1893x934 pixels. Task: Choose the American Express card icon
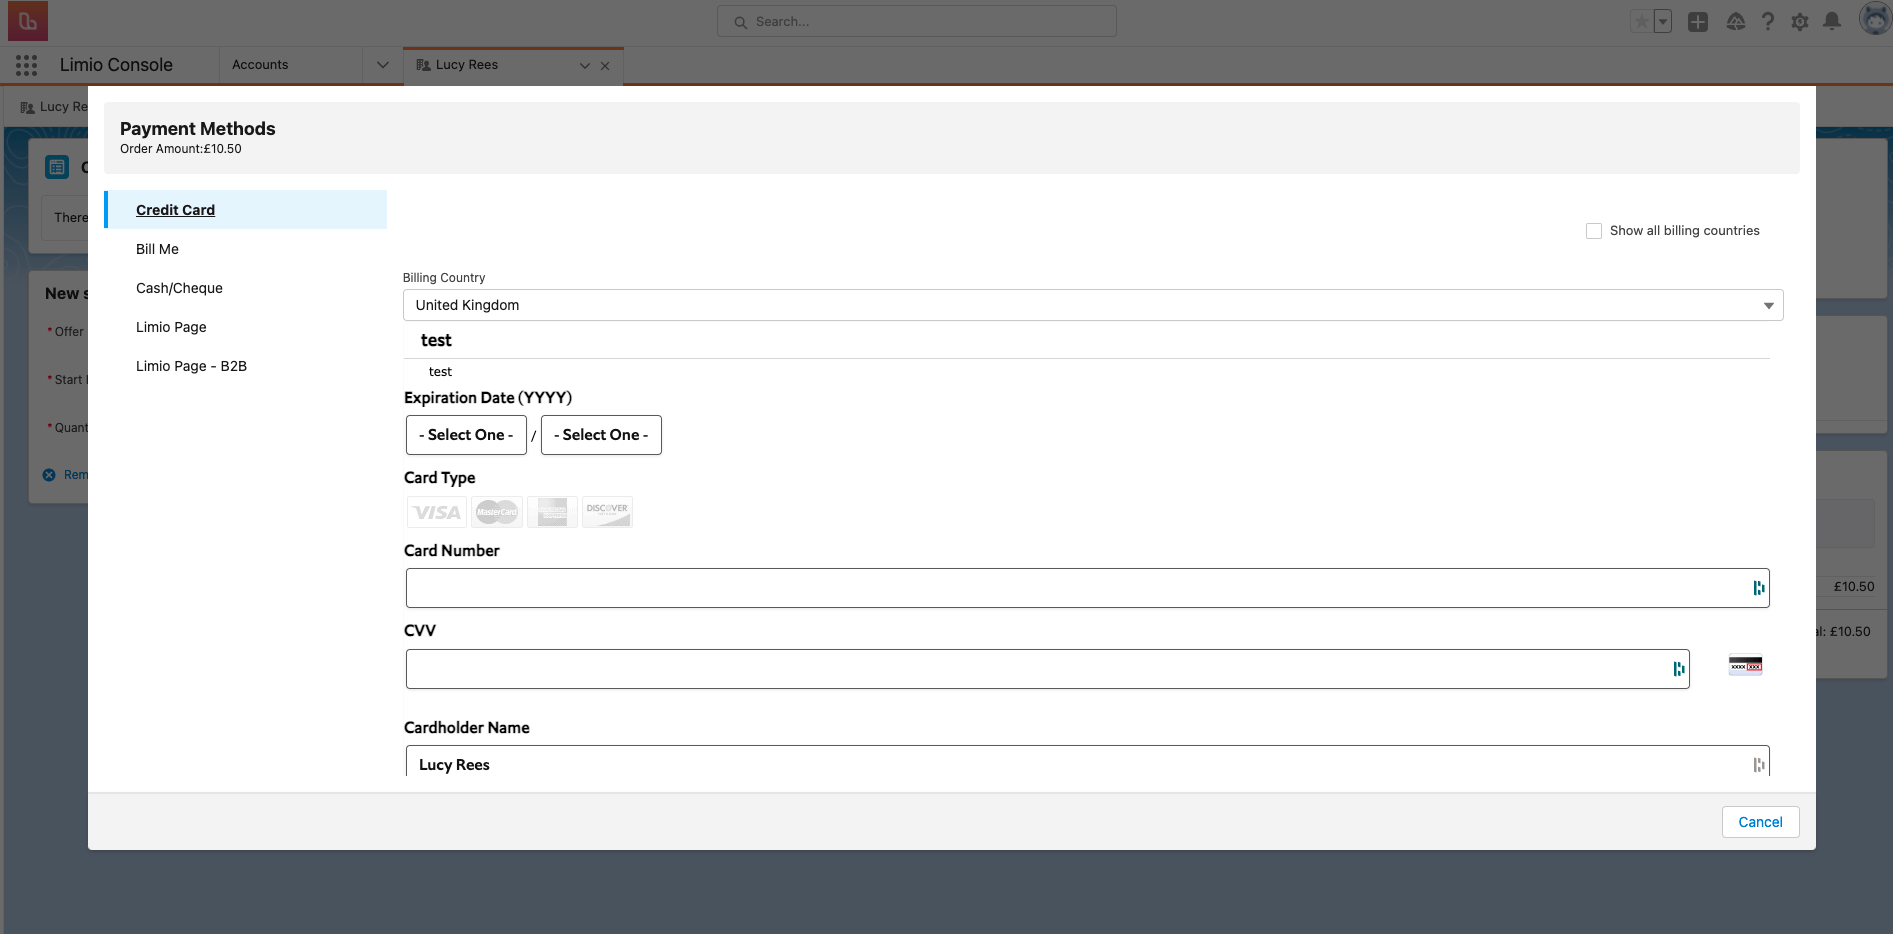pos(552,512)
